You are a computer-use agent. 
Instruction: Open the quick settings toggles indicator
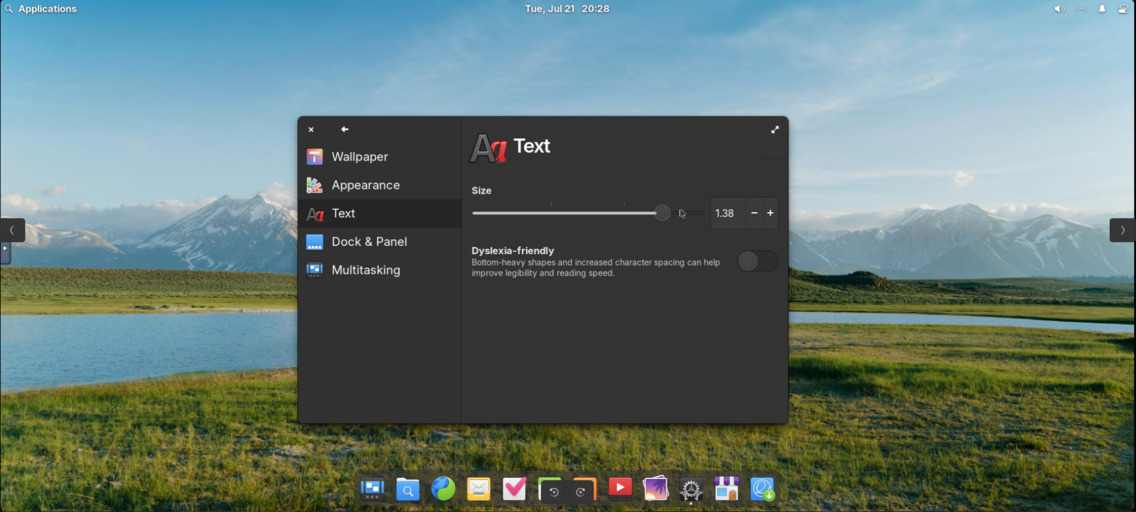tap(1123, 9)
